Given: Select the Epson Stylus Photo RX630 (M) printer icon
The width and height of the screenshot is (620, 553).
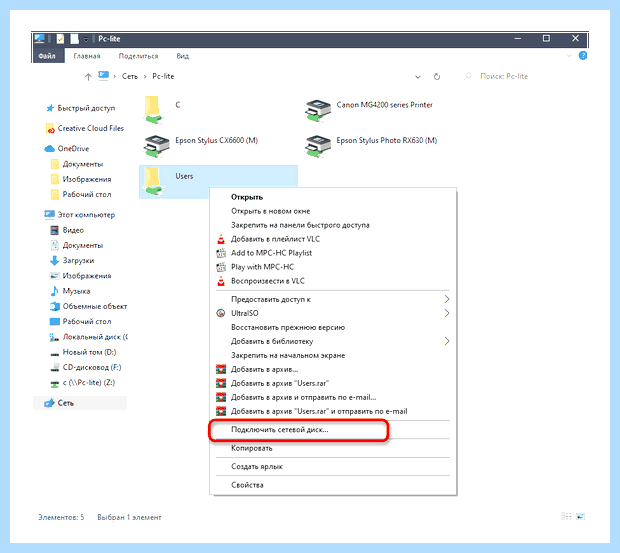Looking at the screenshot, I should pos(318,145).
